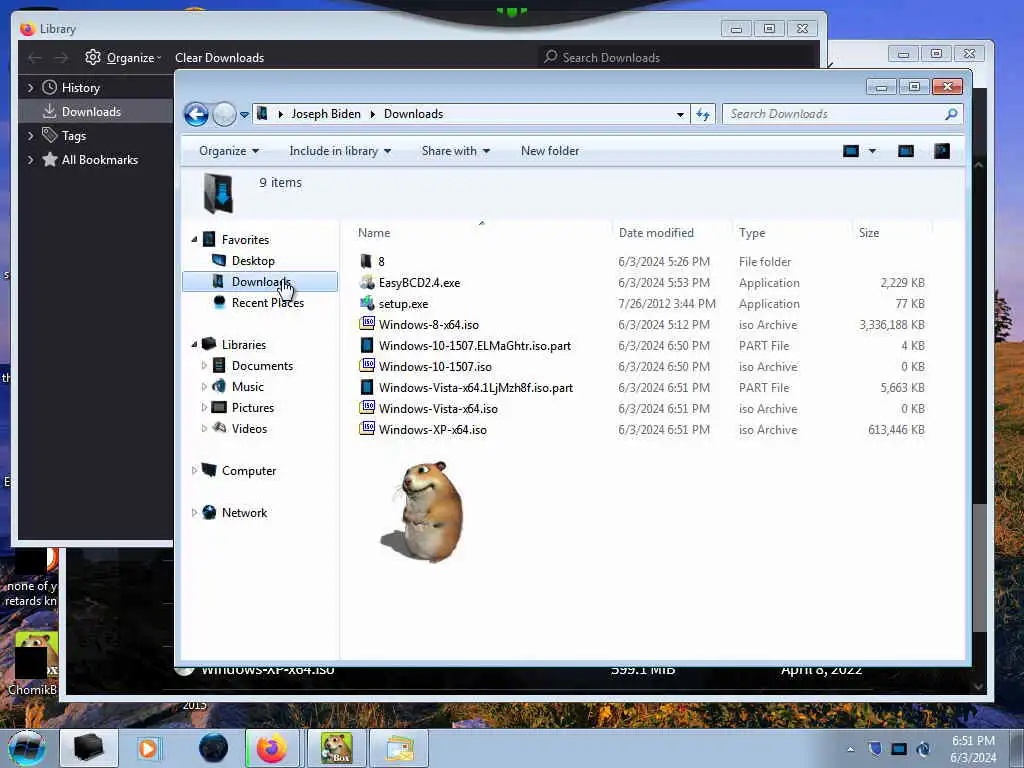
Task: Click the Type column header
Action: tap(792, 232)
